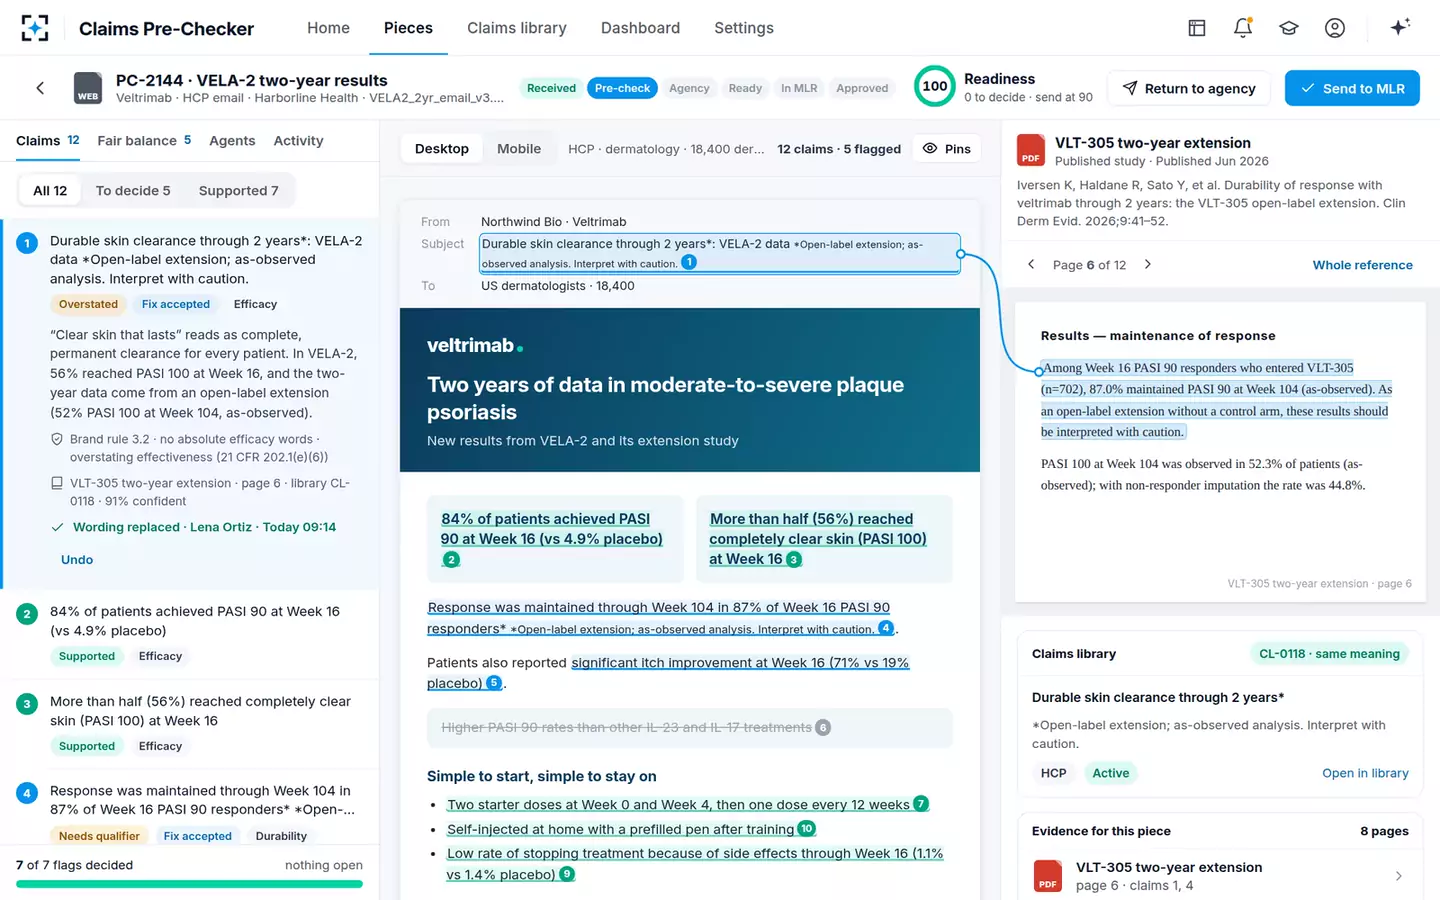Click the sparkle AI assistant icon

(1400, 27)
